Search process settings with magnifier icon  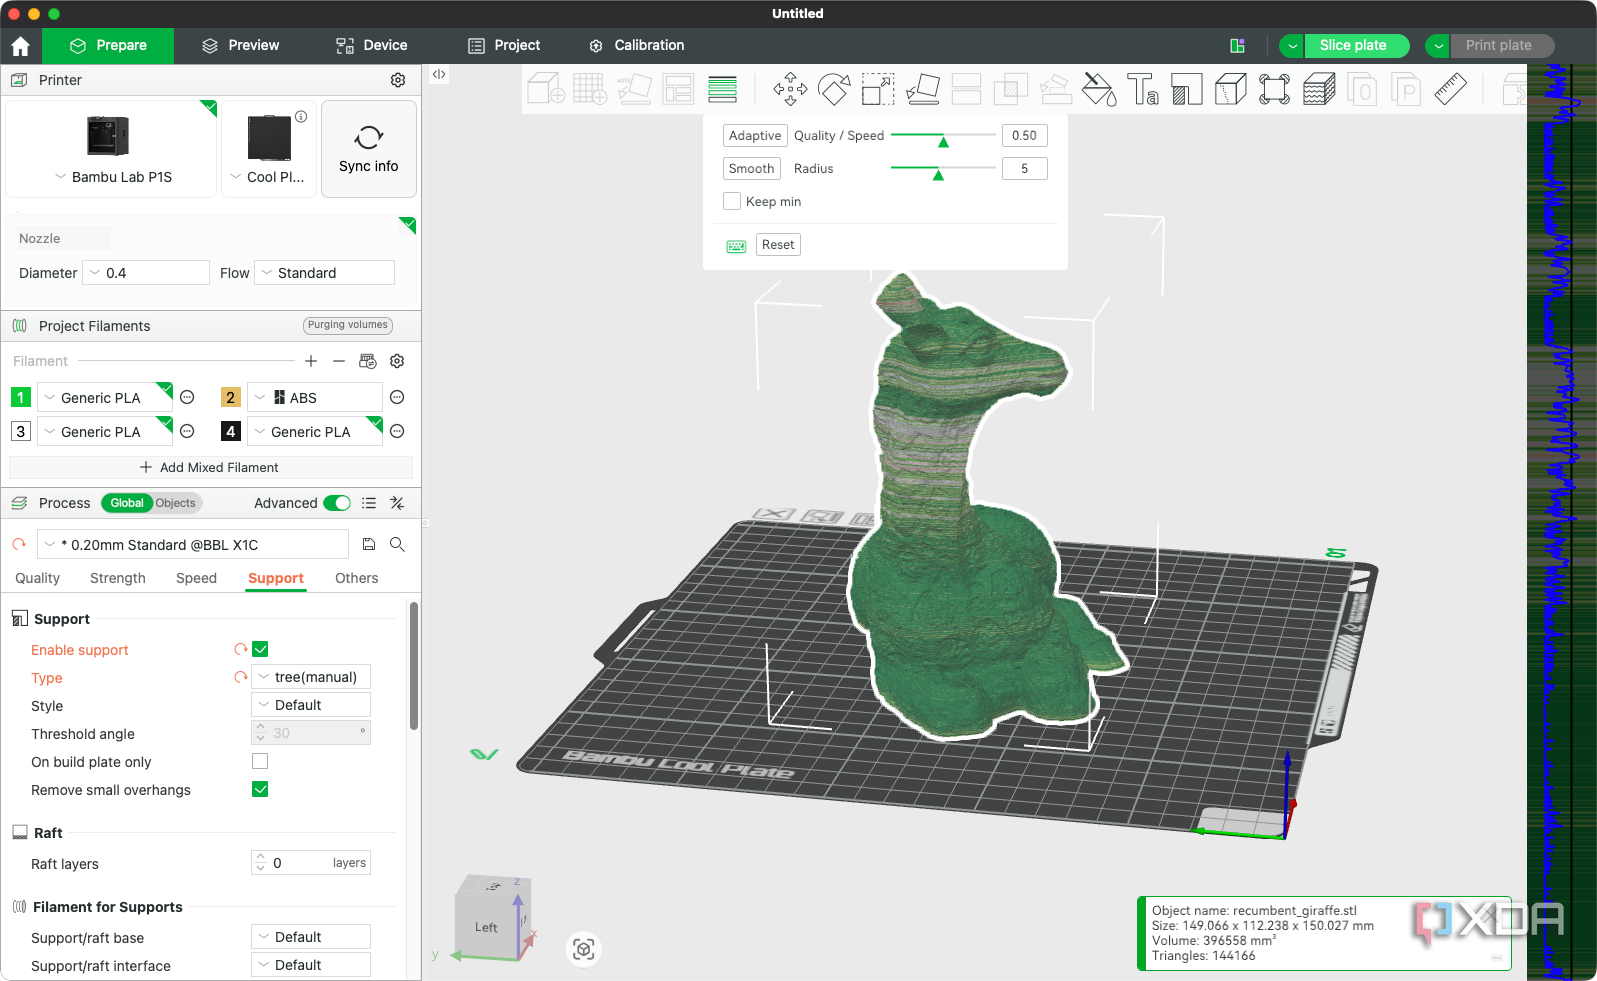click(397, 544)
